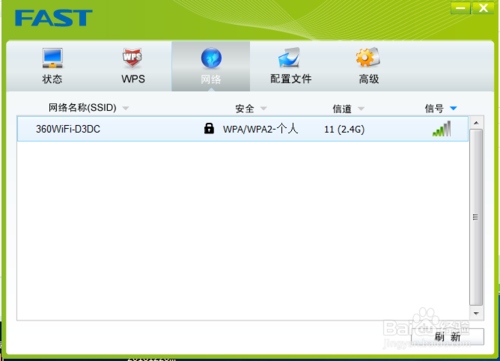Click the scrollbar down arrow
This screenshot has width=500, height=361.
coord(476,313)
